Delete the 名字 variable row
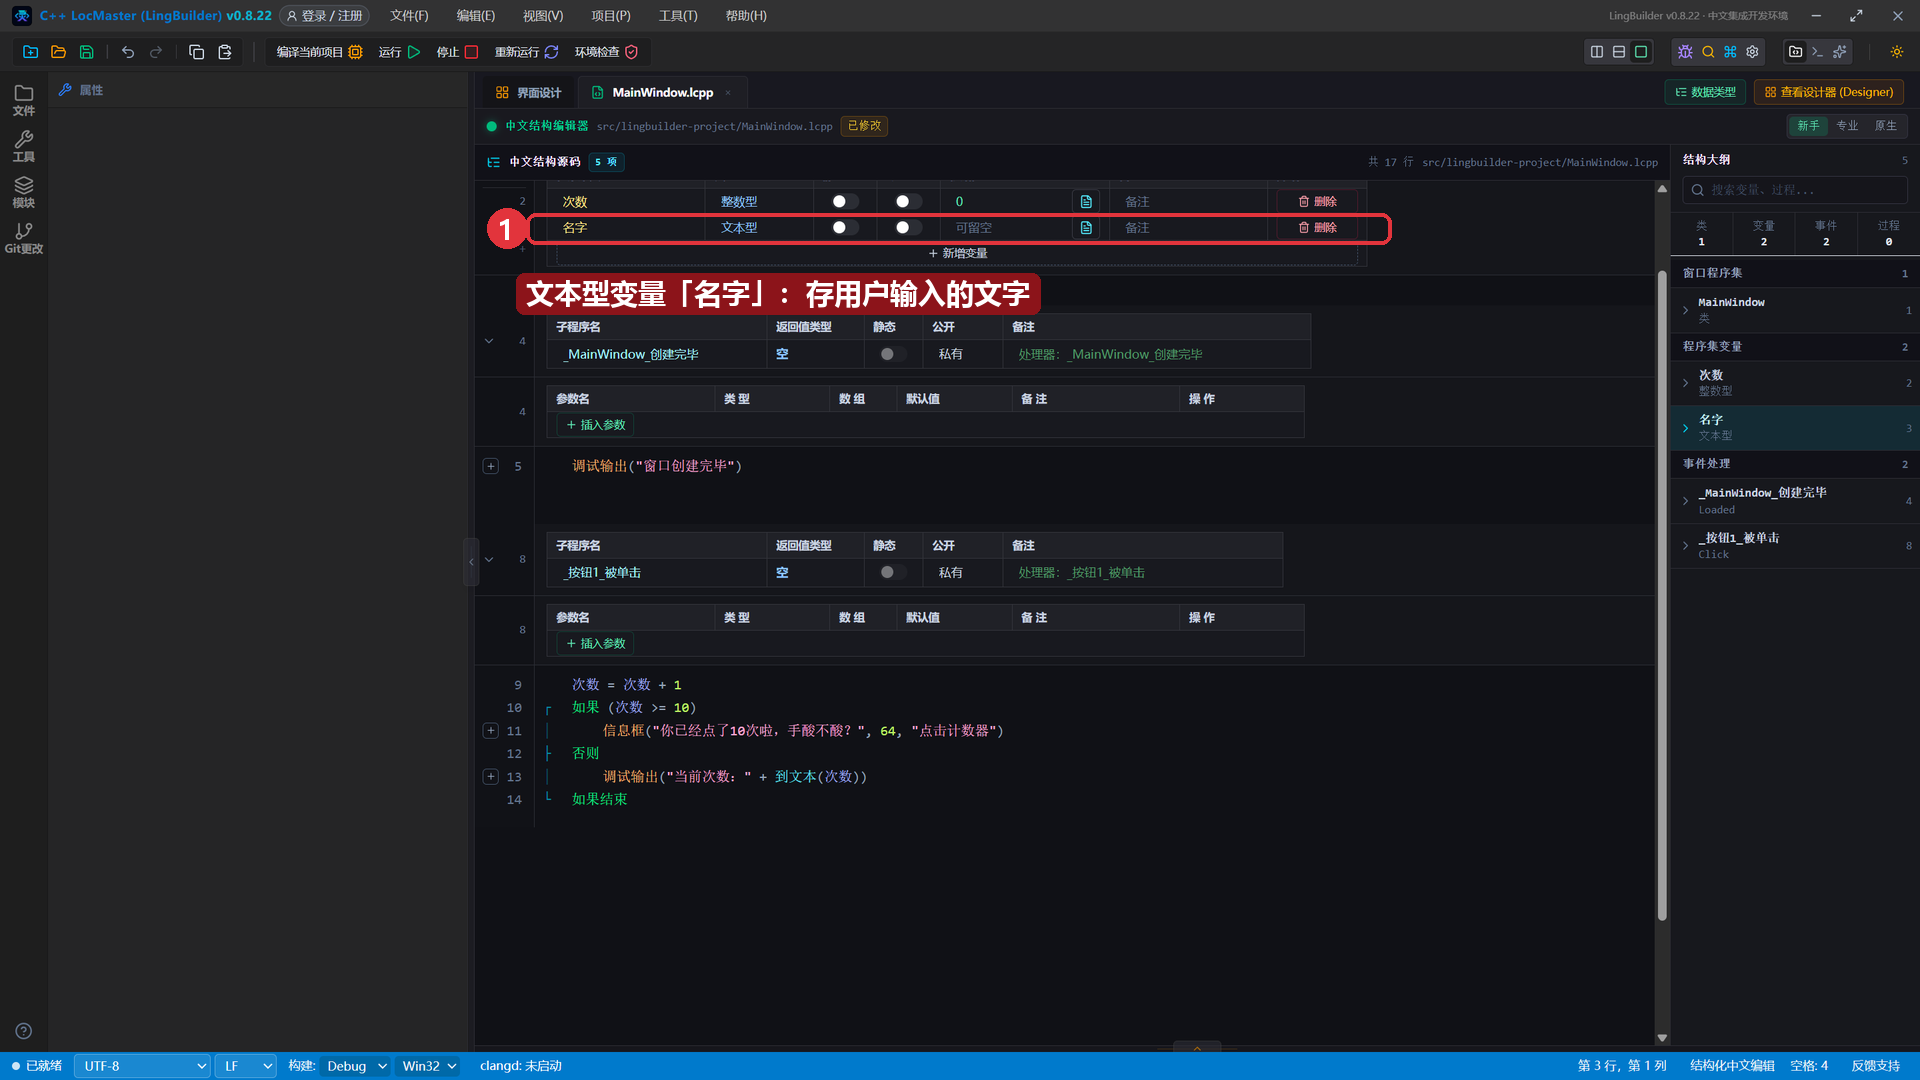The image size is (1920, 1080). tap(1318, 228)
